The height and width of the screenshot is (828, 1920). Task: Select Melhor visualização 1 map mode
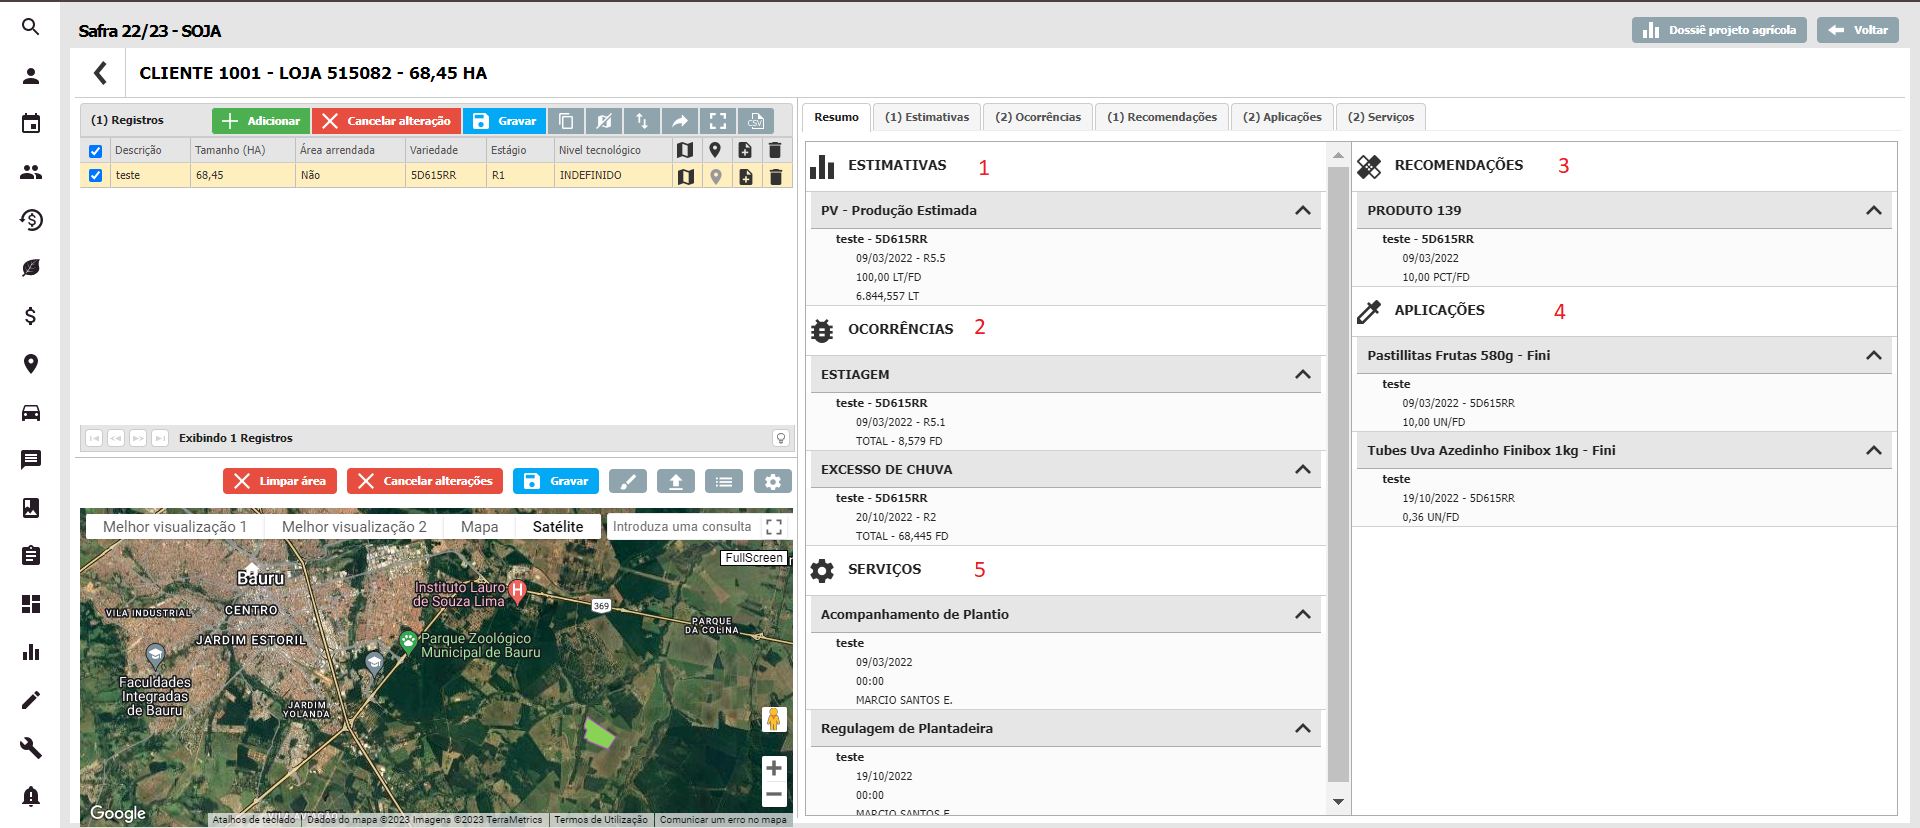point(175,526)
